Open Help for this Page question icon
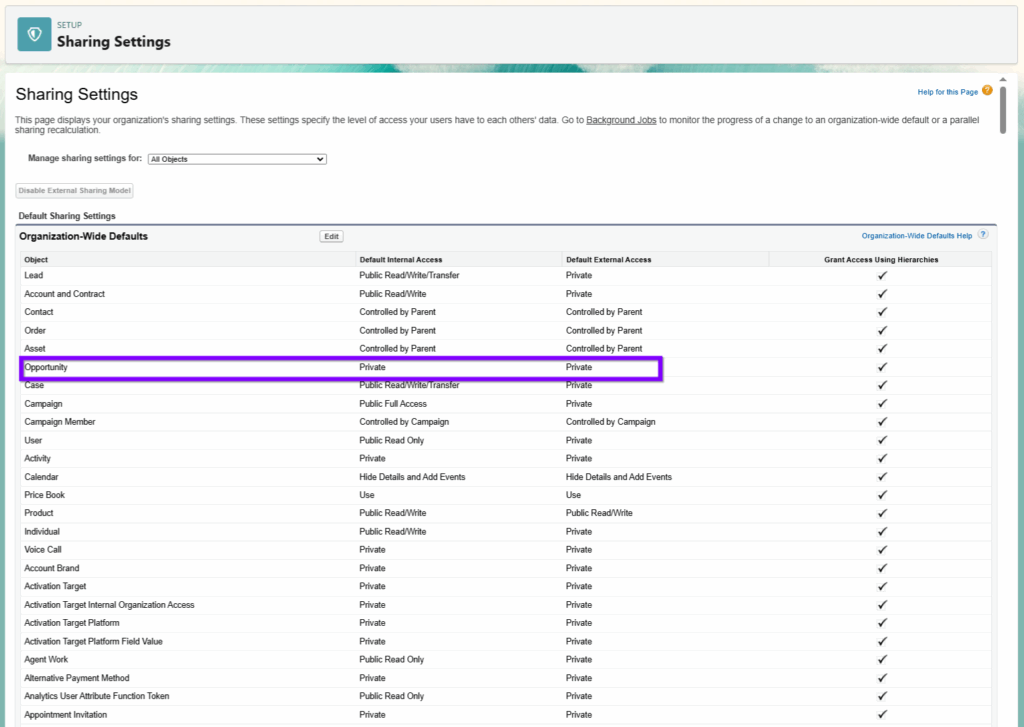 pyautogui.click(x=987, y=91)
